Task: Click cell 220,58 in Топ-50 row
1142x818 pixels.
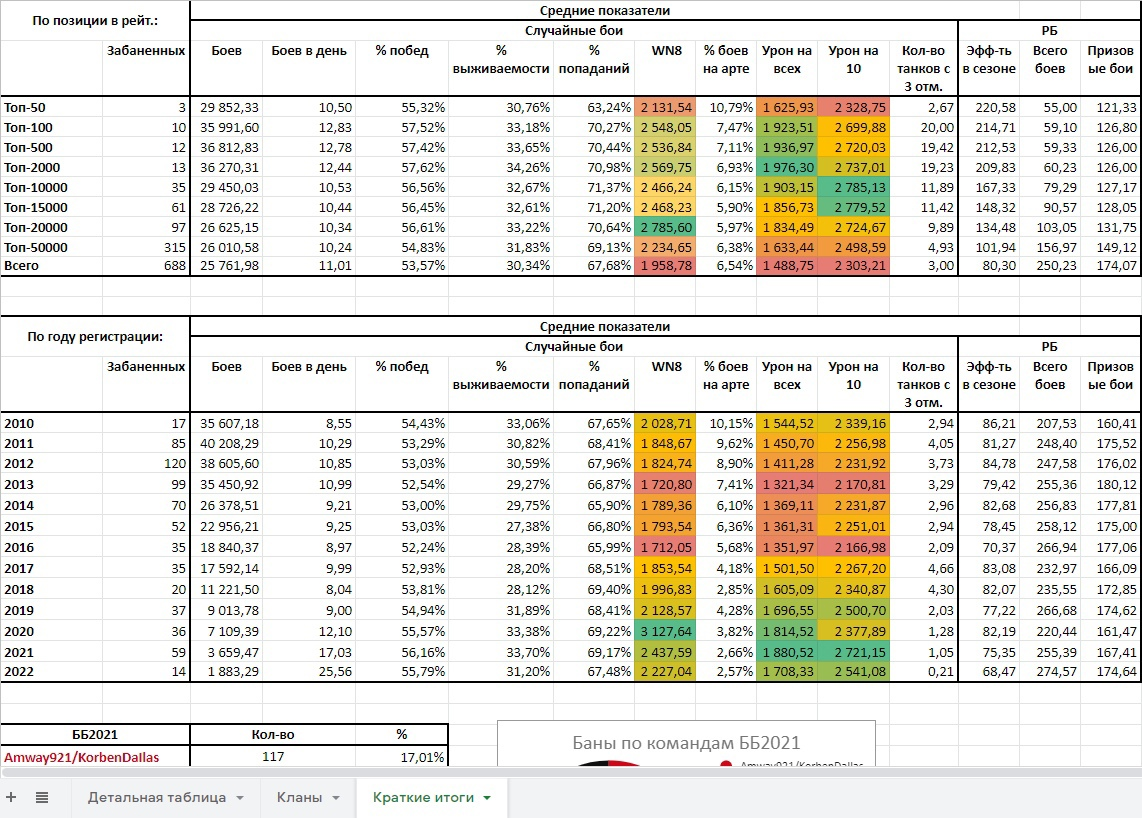Action: pos(989,107)
